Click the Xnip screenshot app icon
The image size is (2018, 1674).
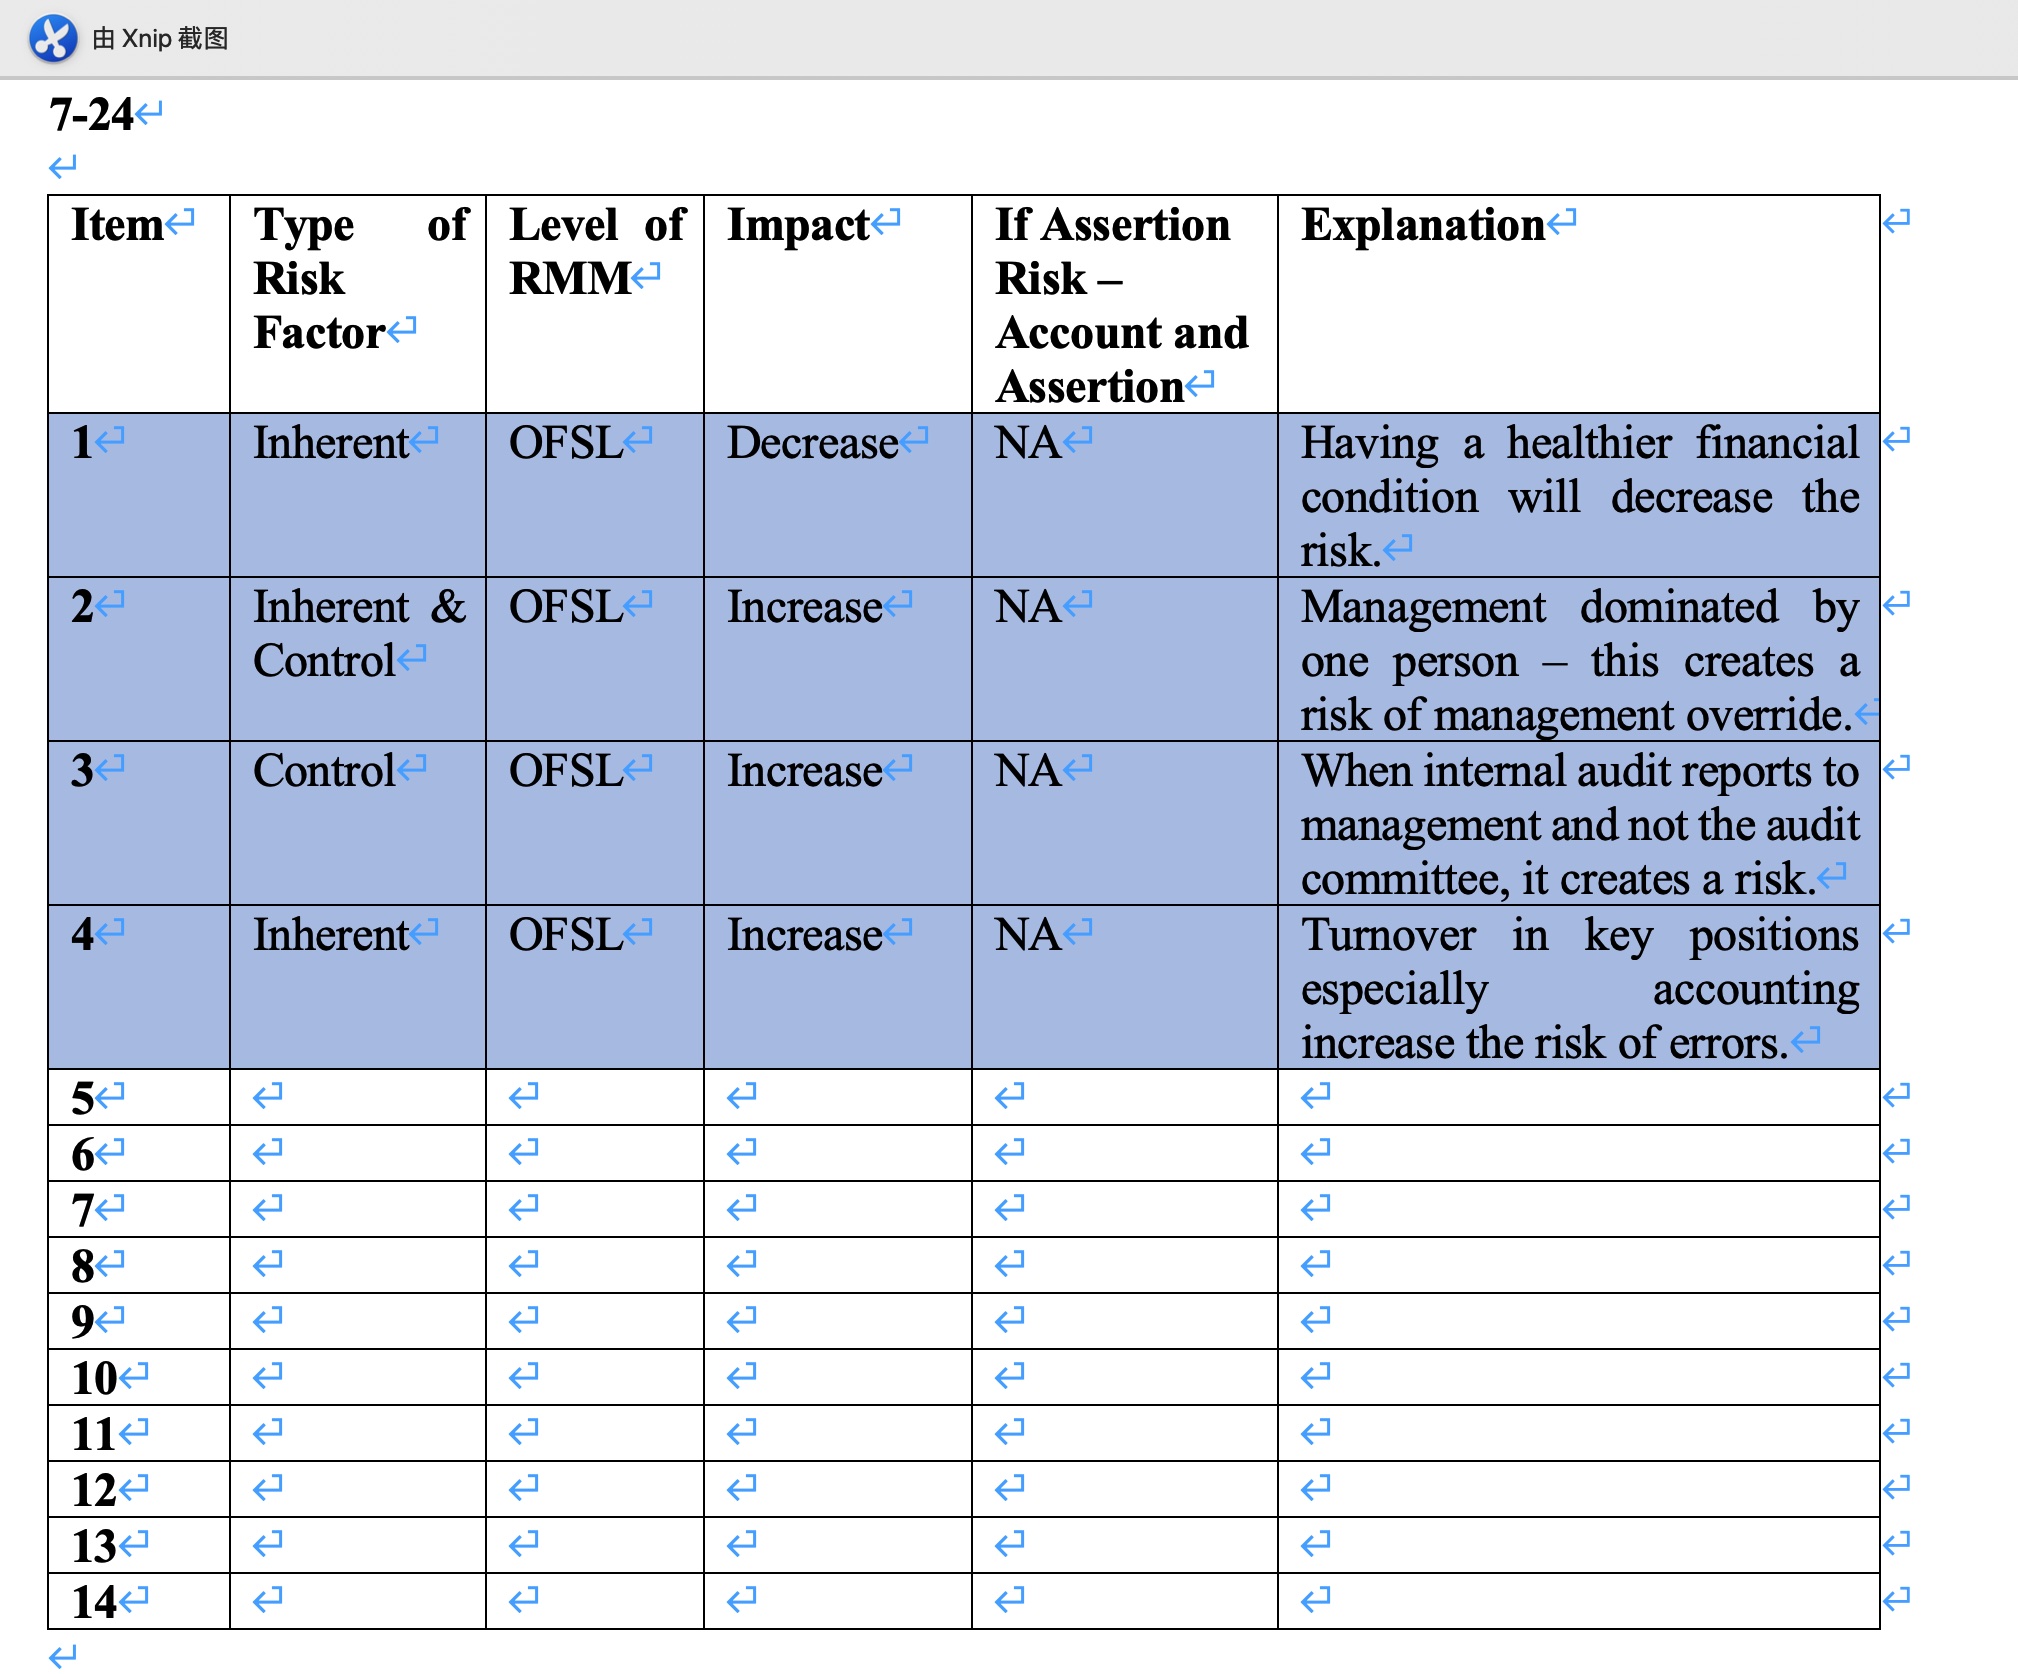pyautogui.click(x=52, y=39)
